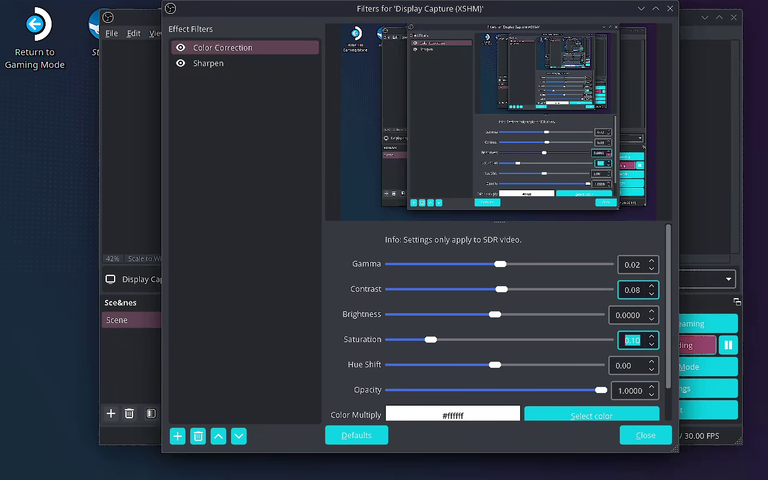Click the Saturation slider track
Image resolution: width=768 pixels, height=480 pixels.
pos(500,339)
